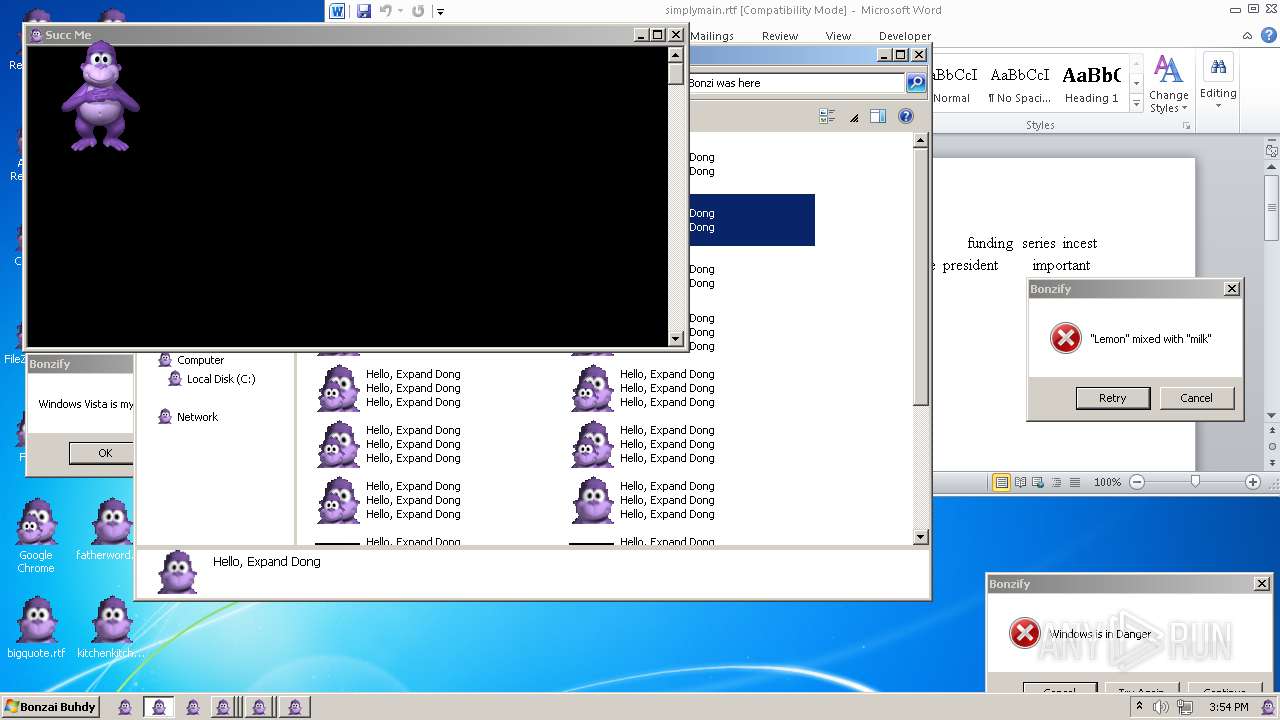Click the first Bonzi taskbar icon
1280x720 pixels.
click(125, 708)
